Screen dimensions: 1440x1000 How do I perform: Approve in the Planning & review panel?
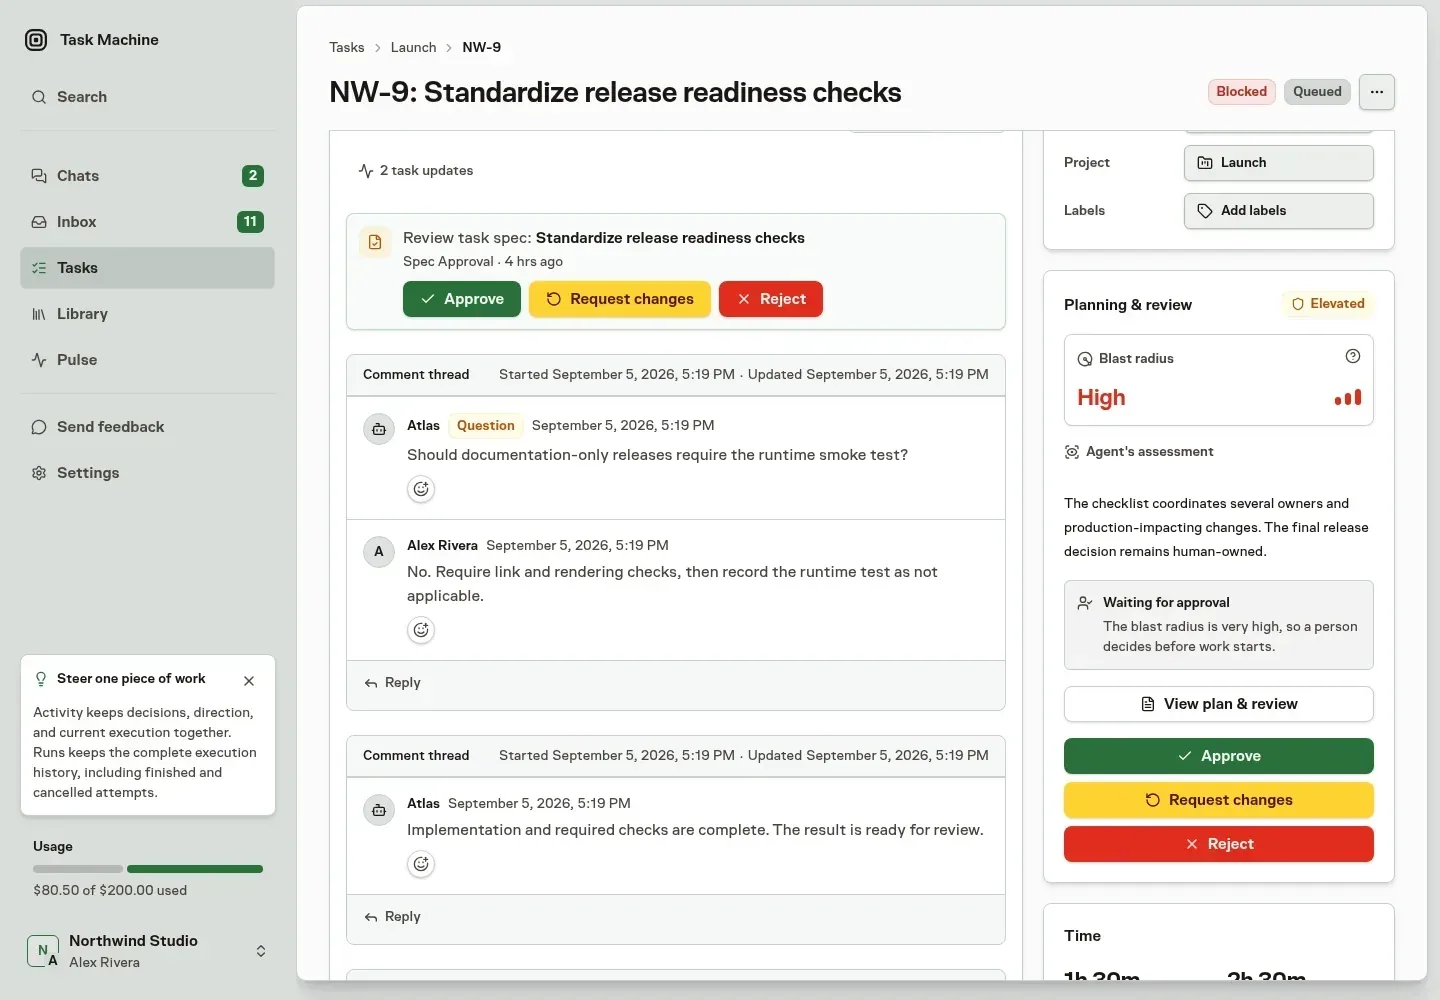tap(1219, 756)
